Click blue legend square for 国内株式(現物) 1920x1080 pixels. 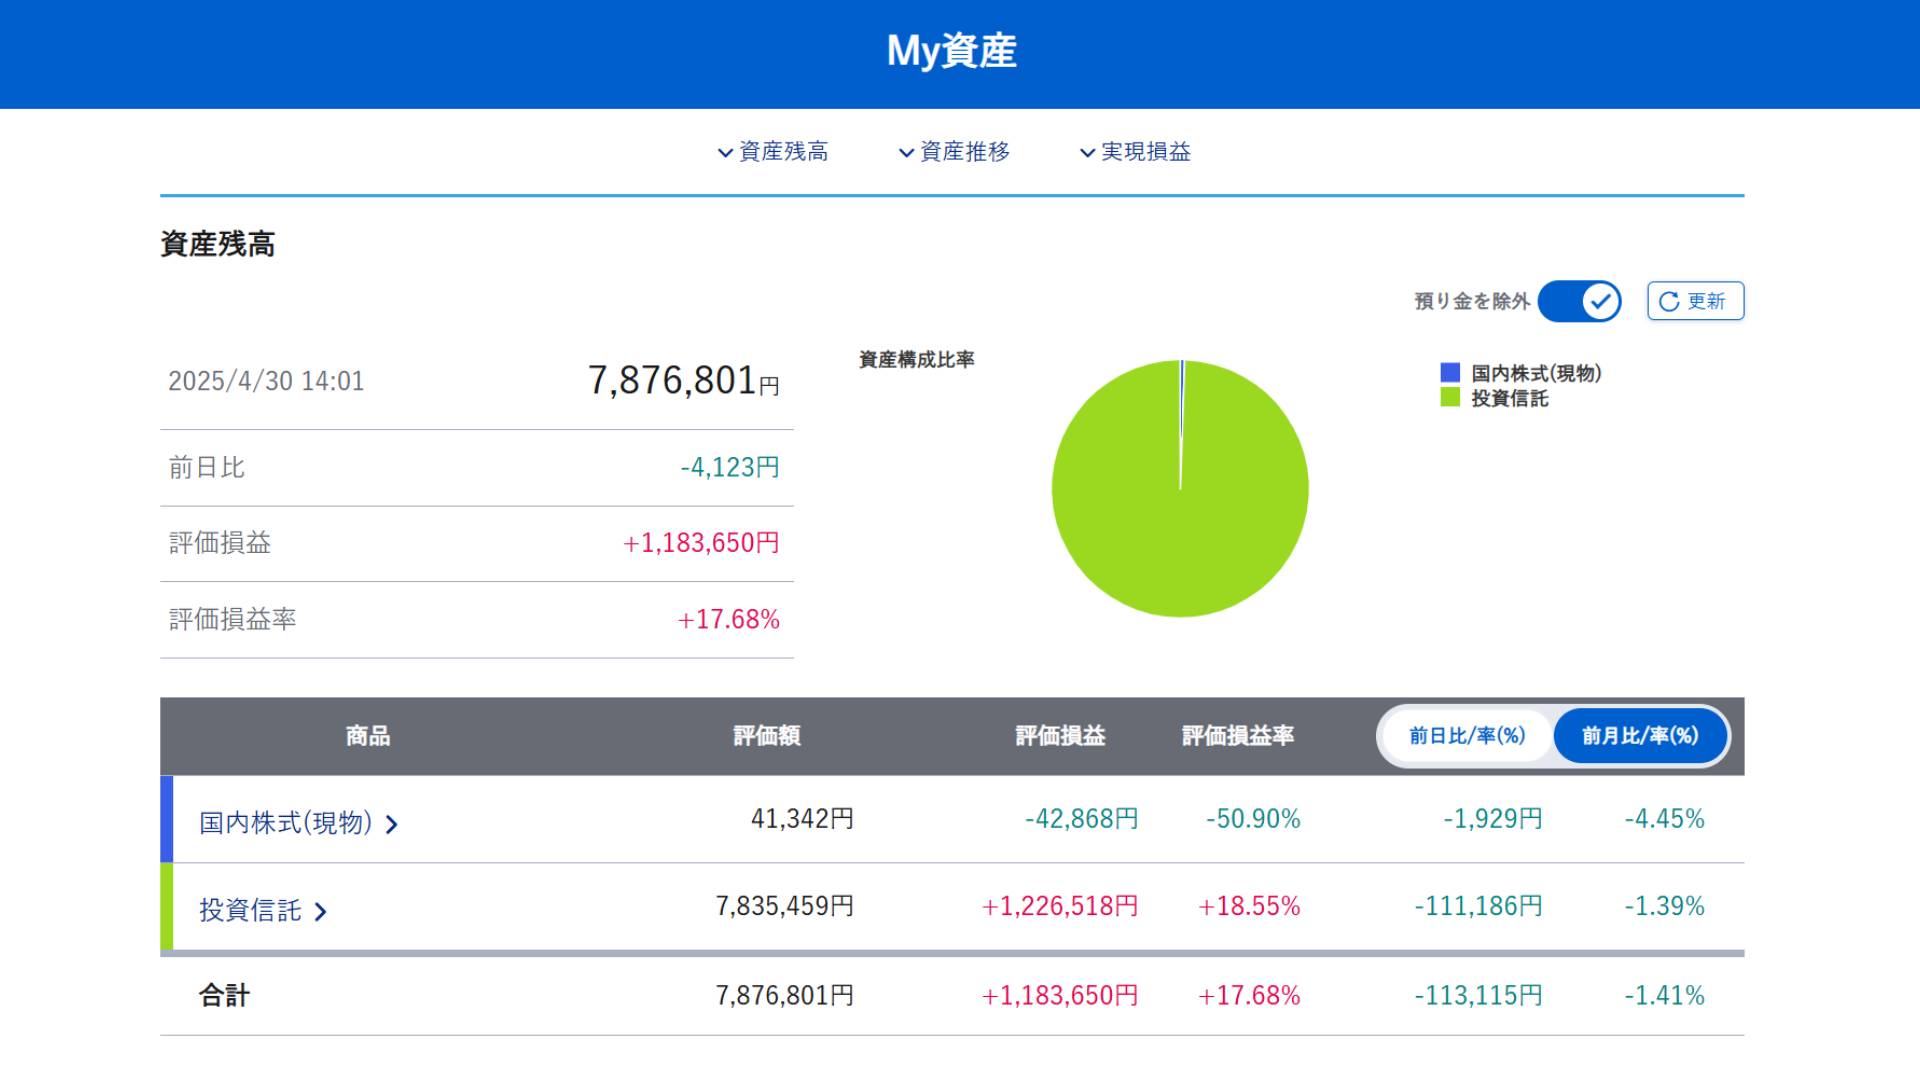tap(1450, 373)
